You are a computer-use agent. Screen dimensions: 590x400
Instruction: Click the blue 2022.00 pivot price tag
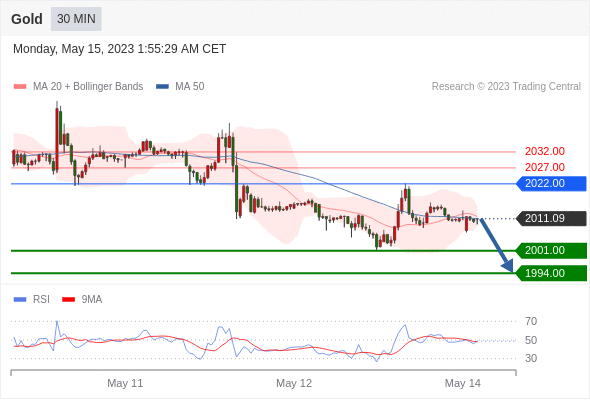[551, 184]
